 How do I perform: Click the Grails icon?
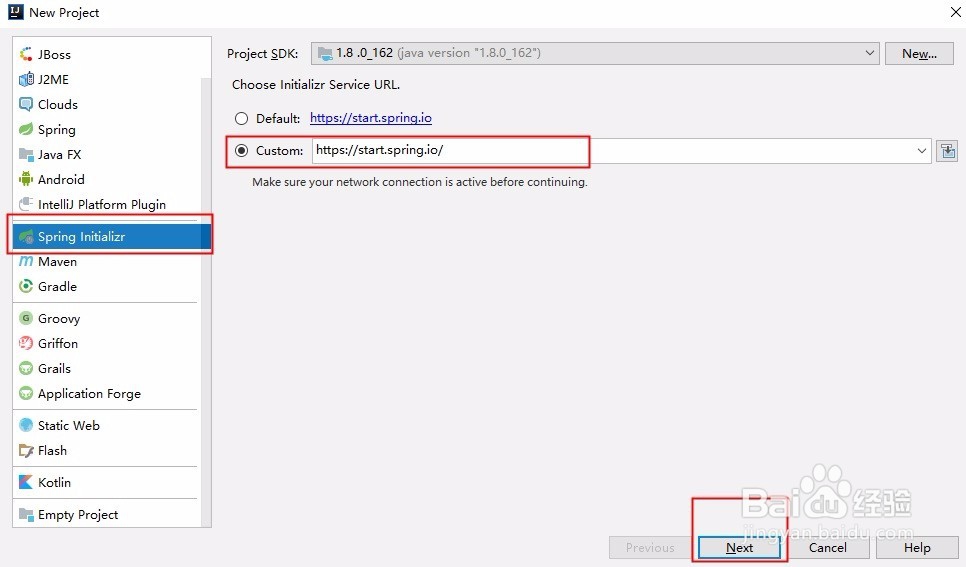tap(26, 369)
